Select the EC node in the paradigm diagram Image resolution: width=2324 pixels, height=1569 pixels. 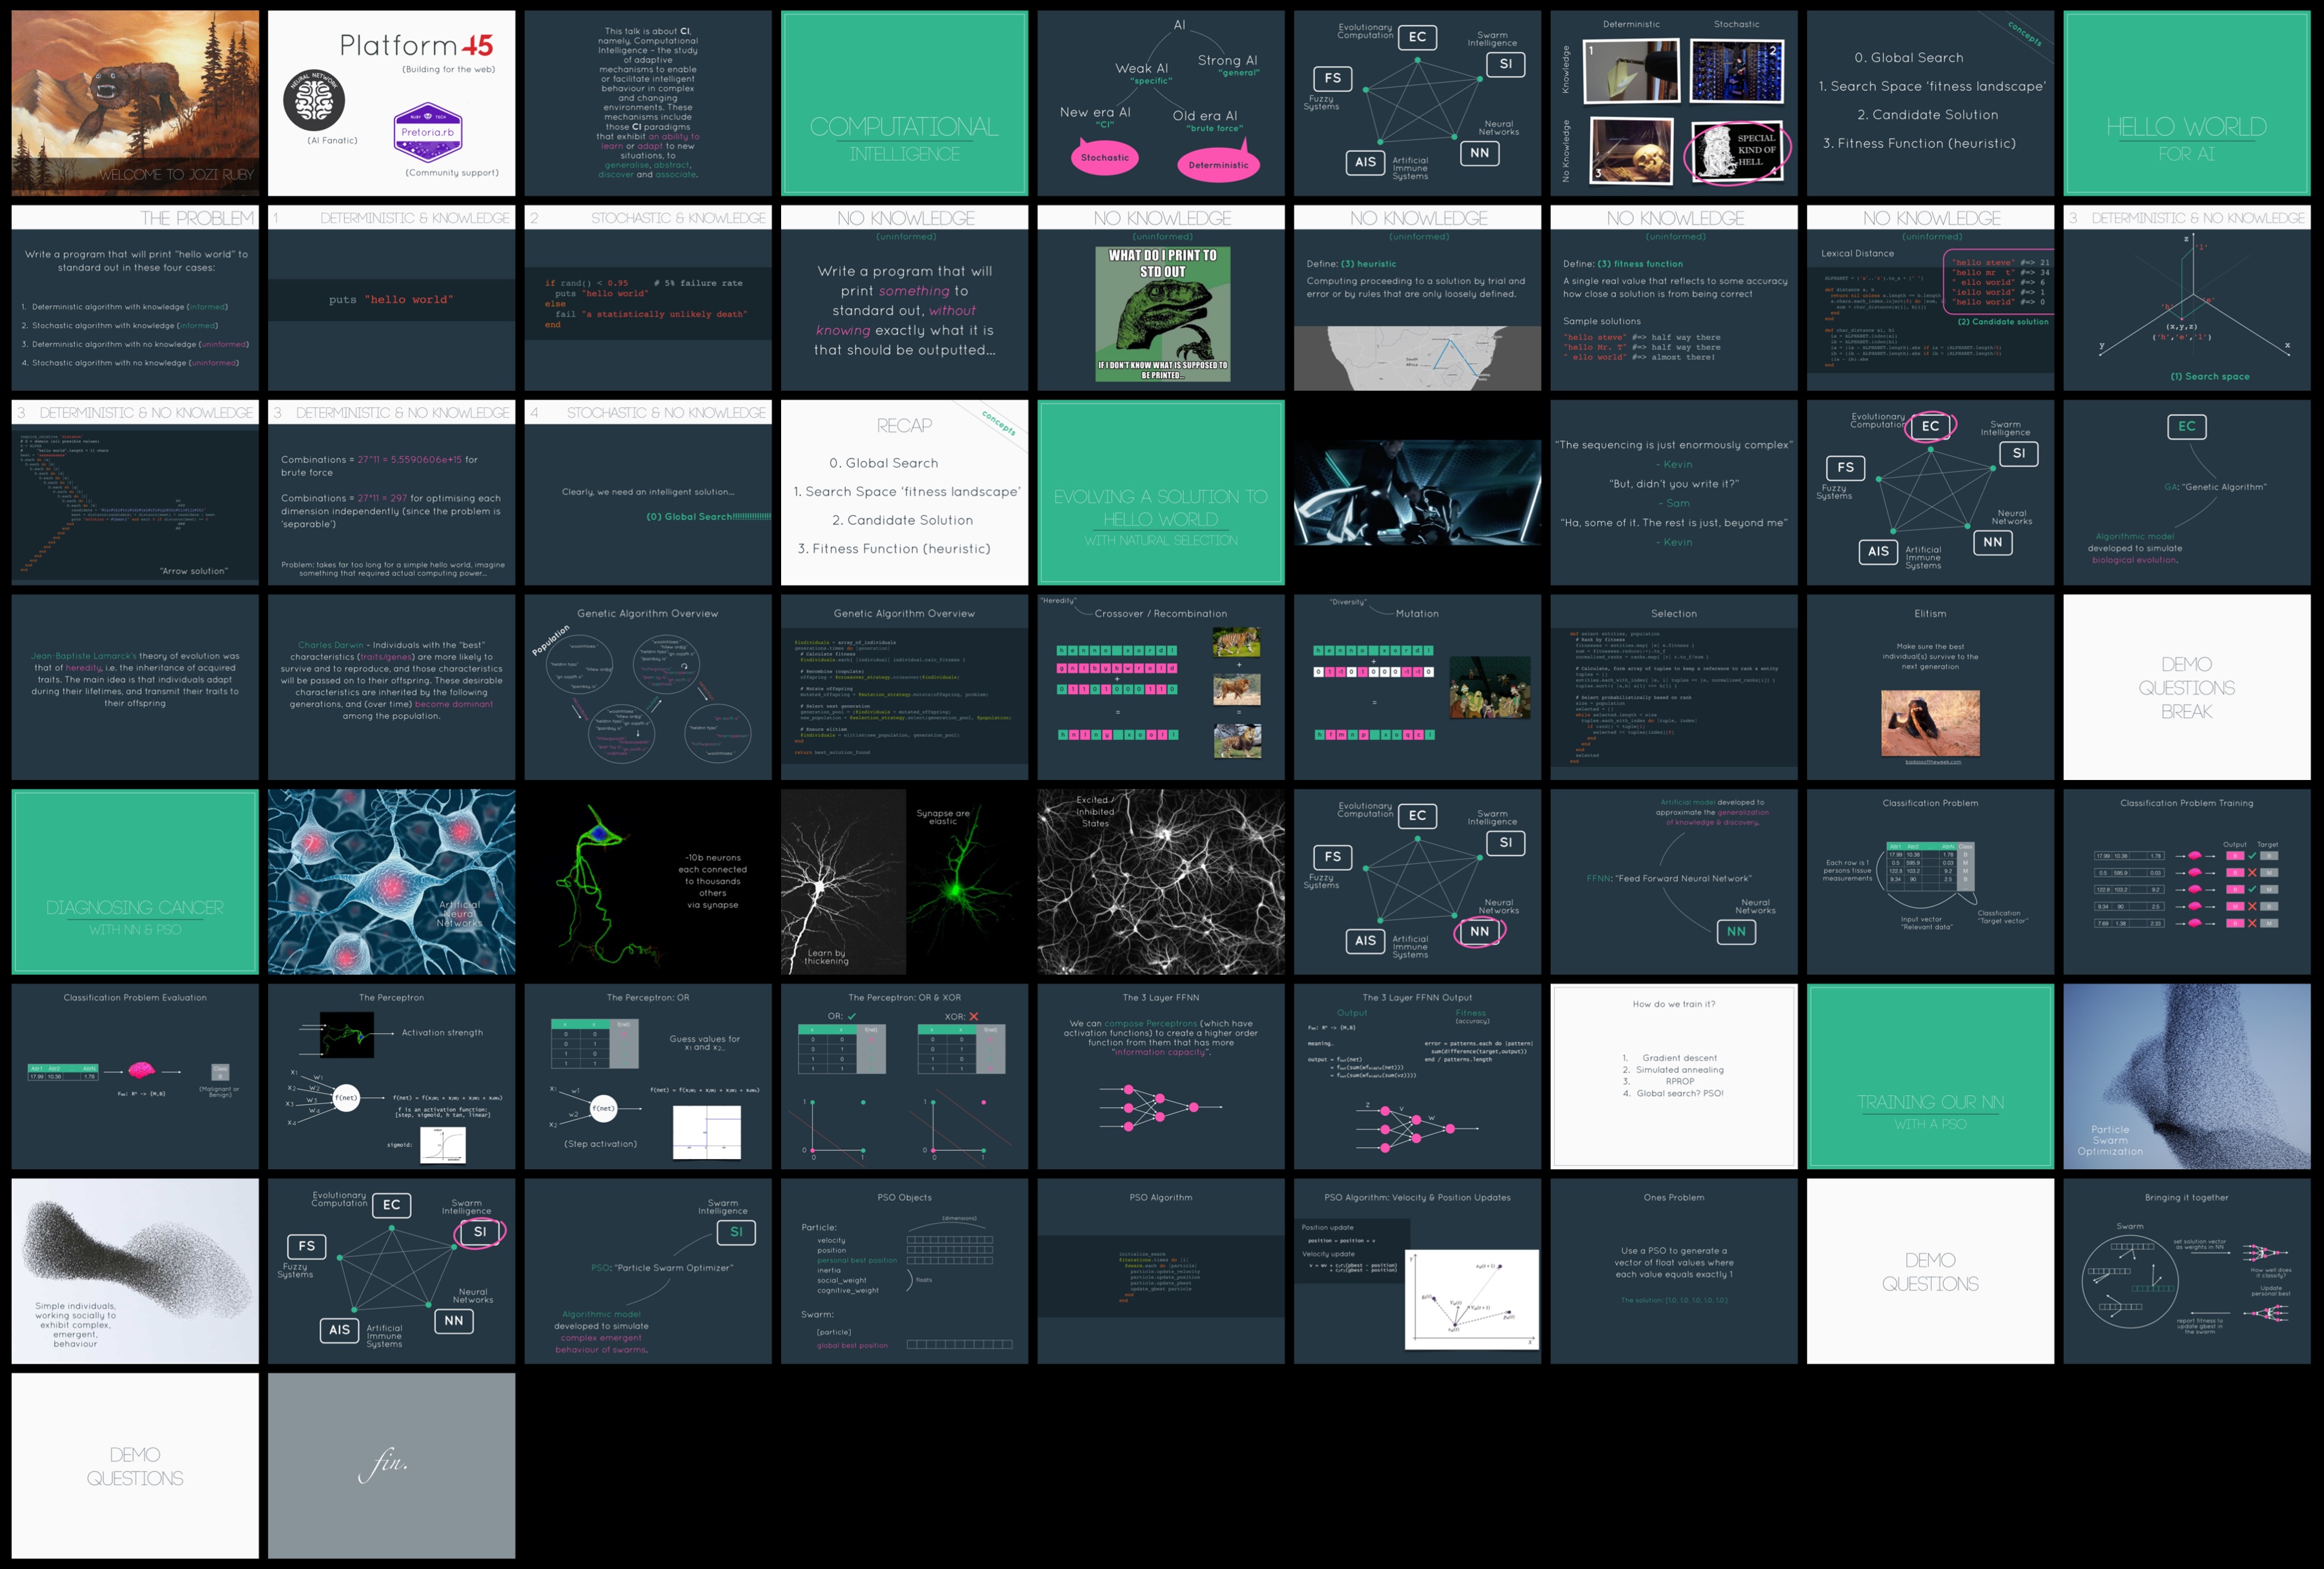[1417, 38]
